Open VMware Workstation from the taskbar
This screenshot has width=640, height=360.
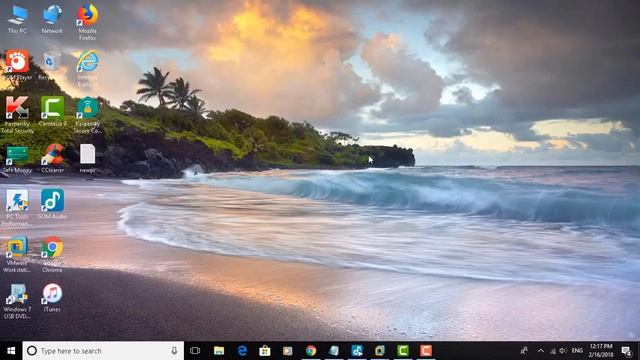pos(380,351)
